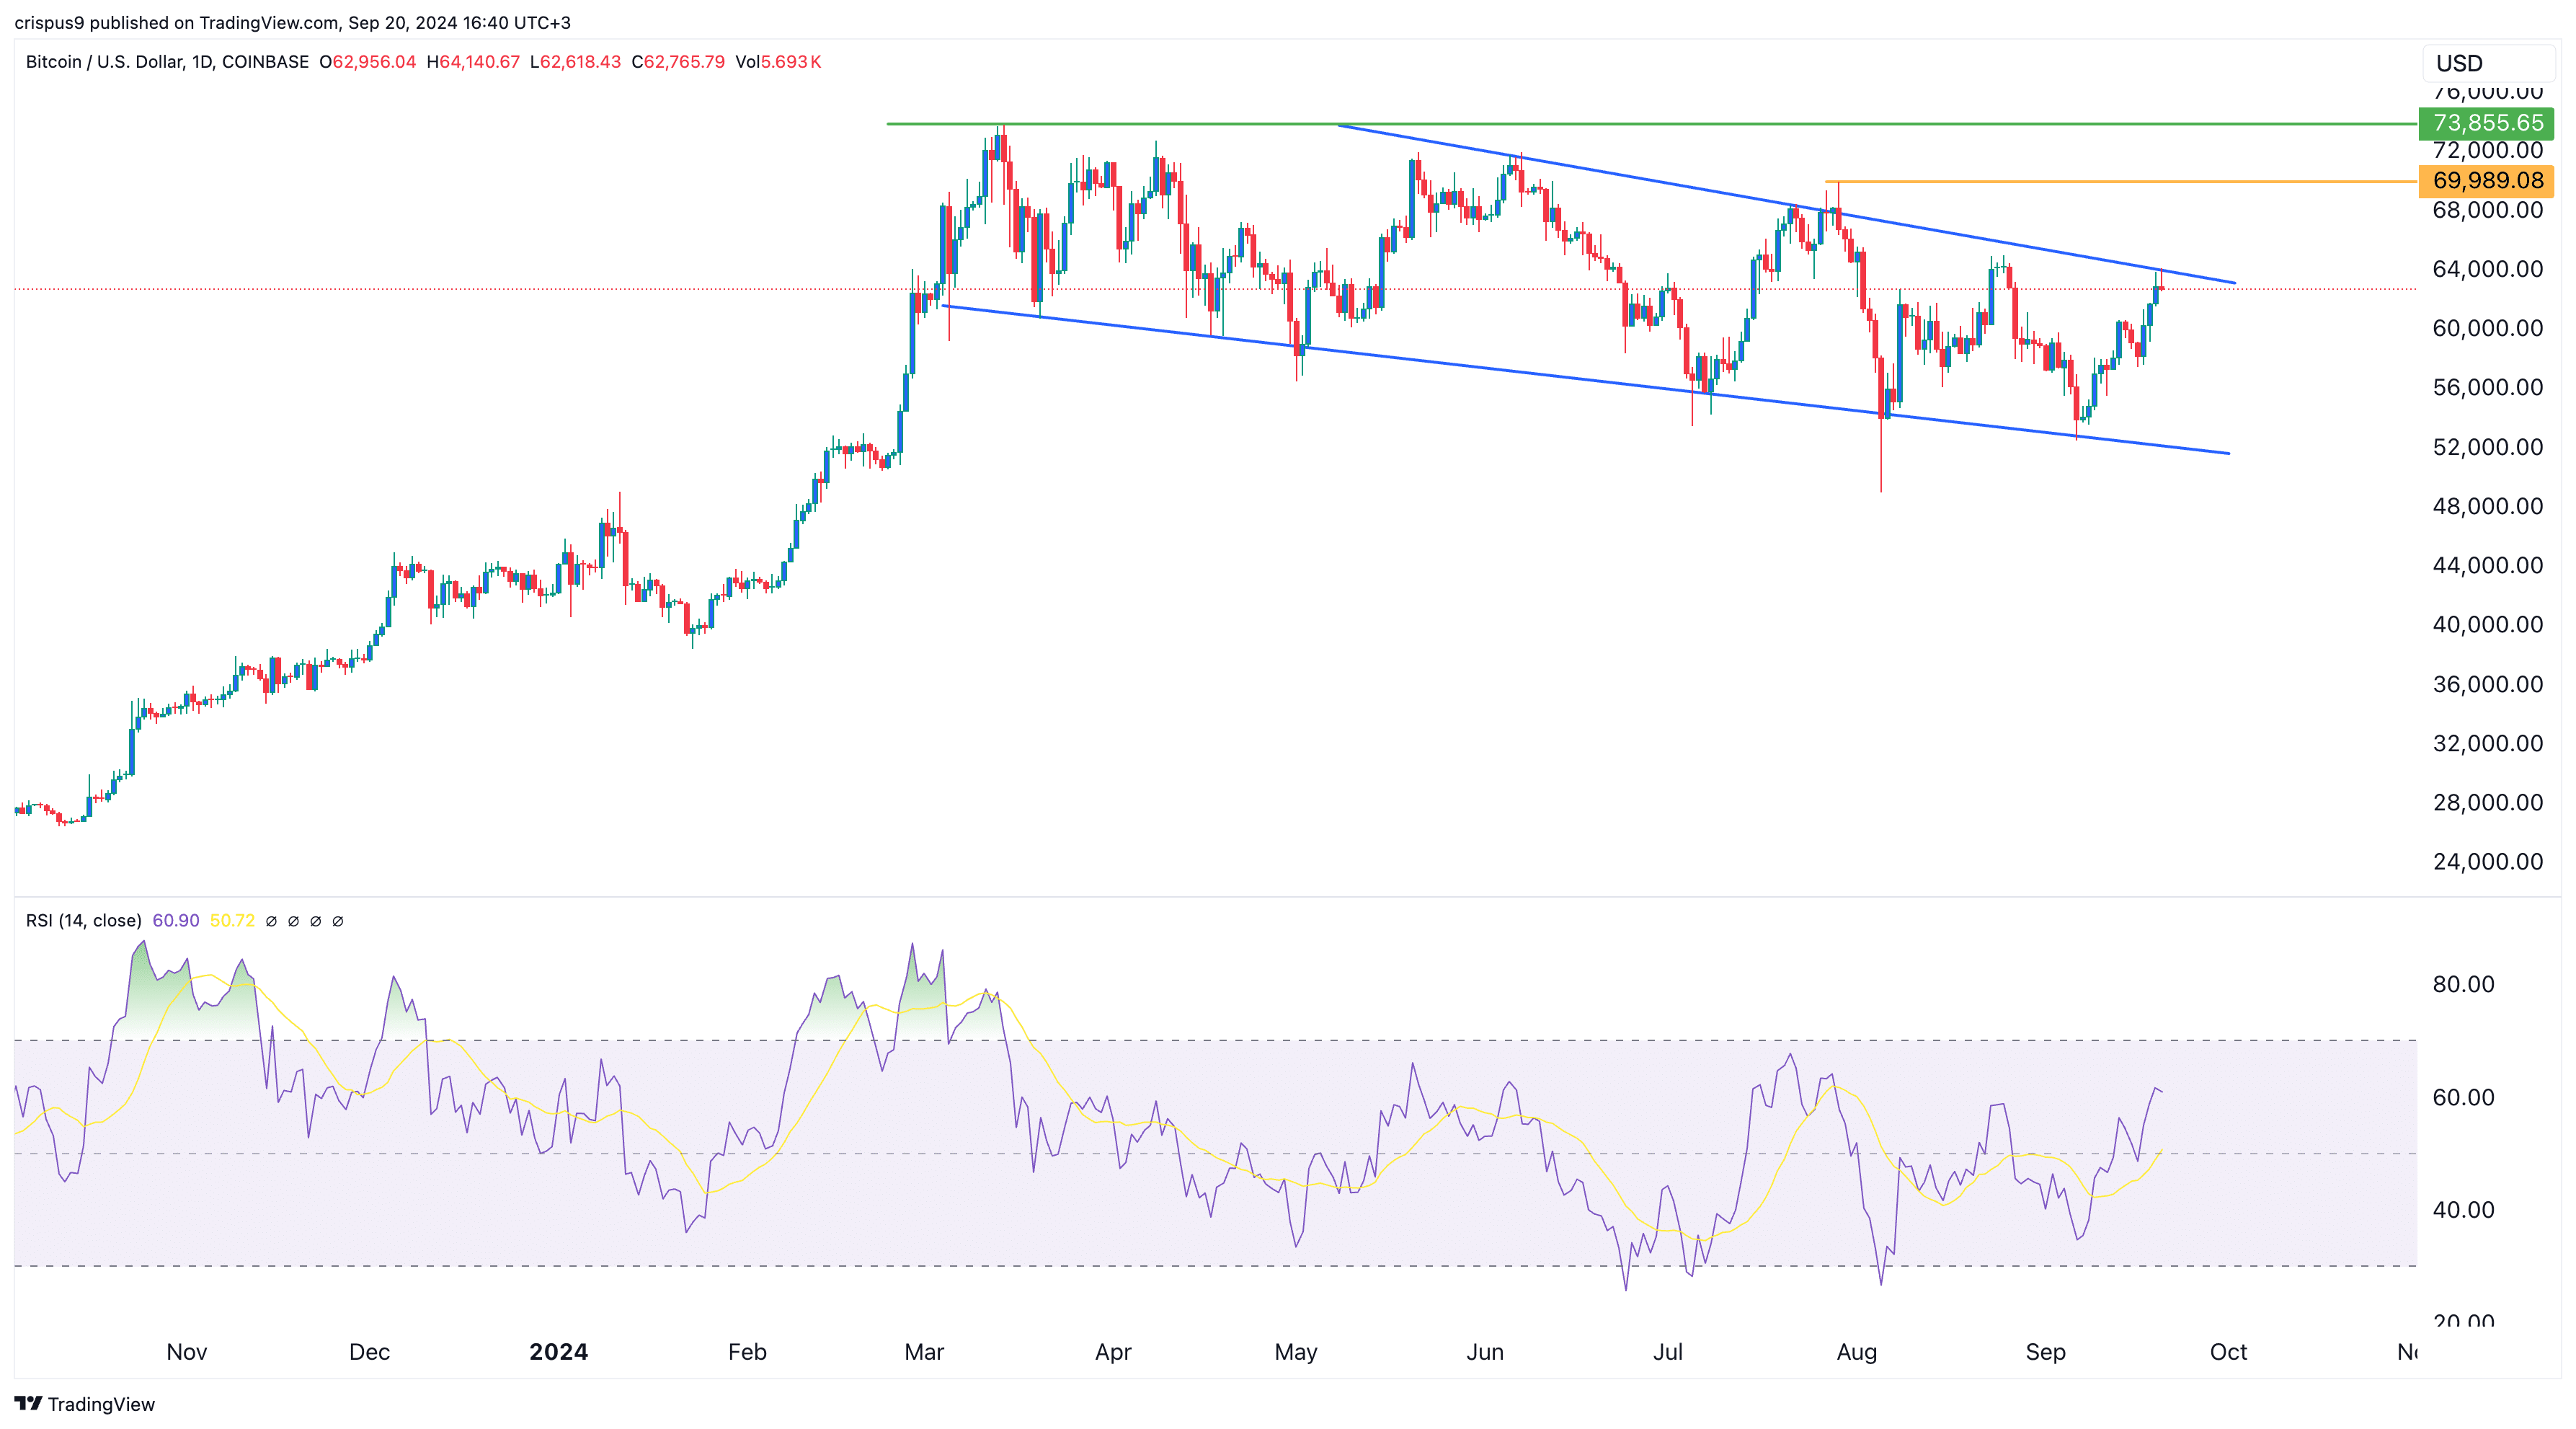
Task: Click the Mar label on time axis
Action: coord(924,1352)
